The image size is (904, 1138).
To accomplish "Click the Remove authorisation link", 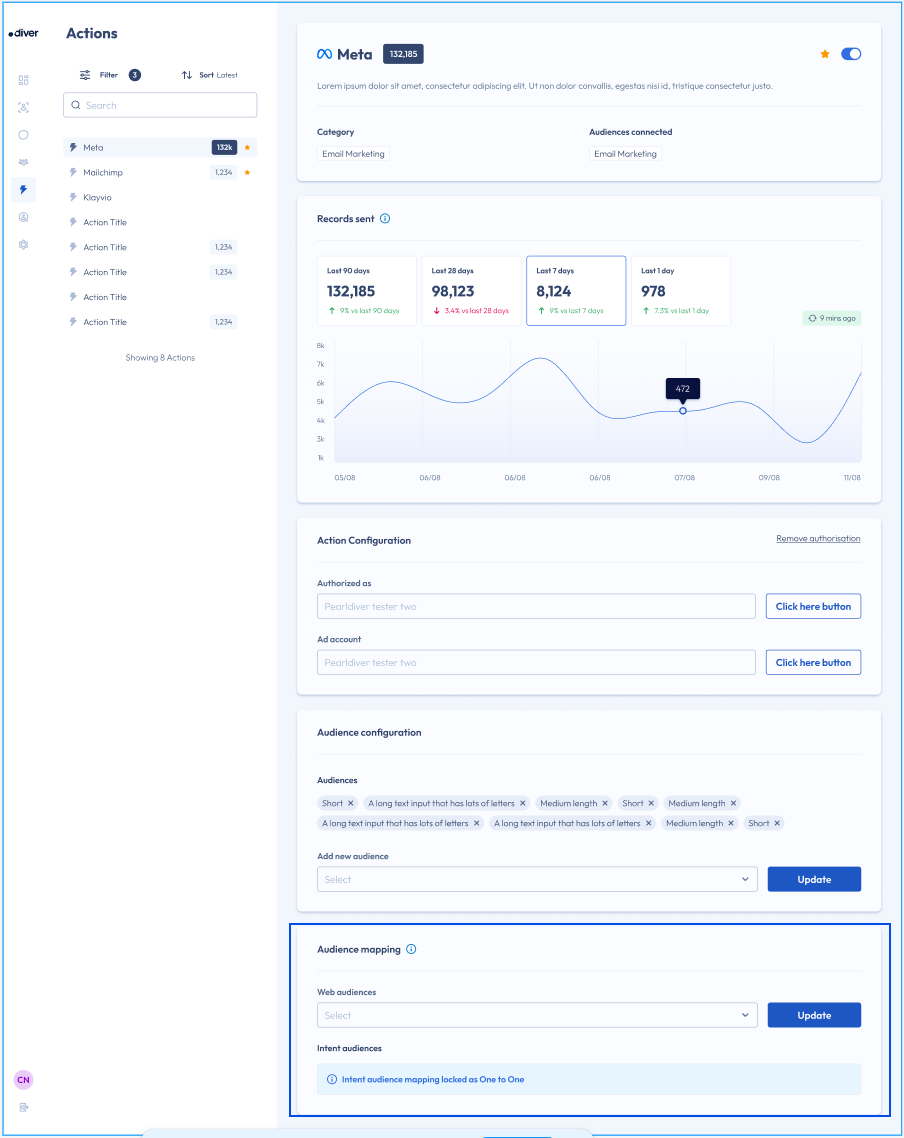I will click(x=818, y=539).
